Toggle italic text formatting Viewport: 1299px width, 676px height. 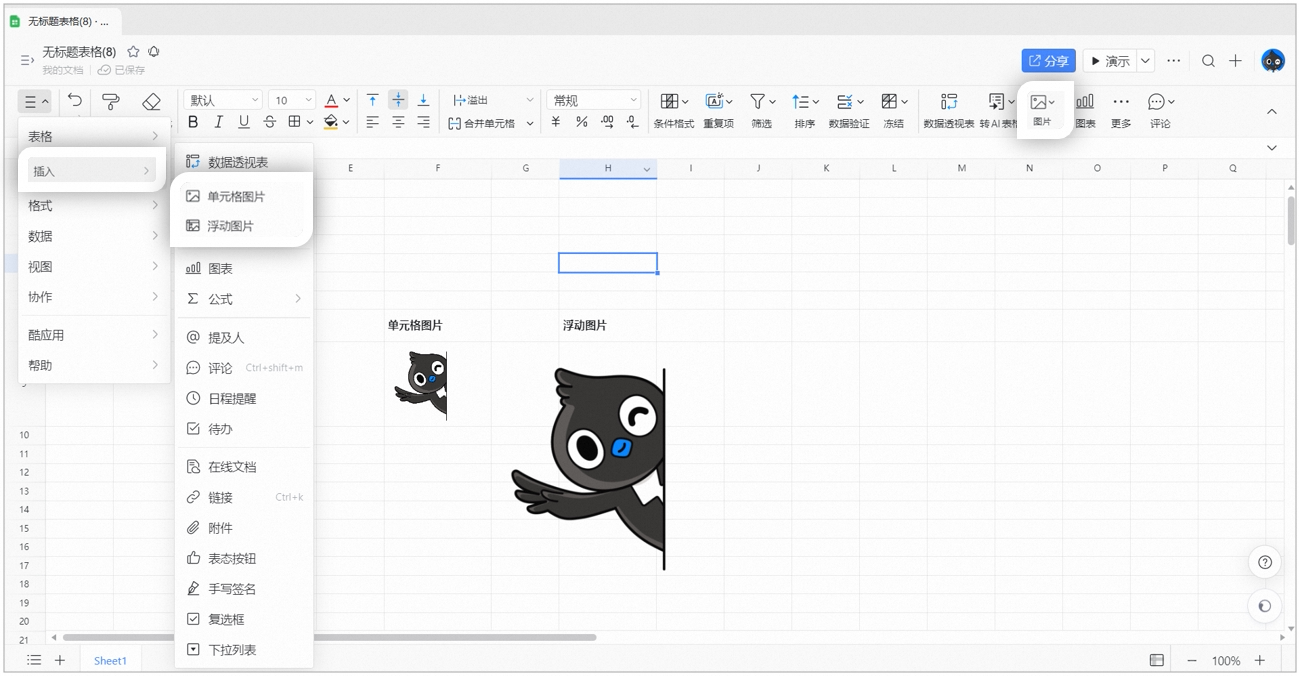pyautogui.click(x=218, y=122)
